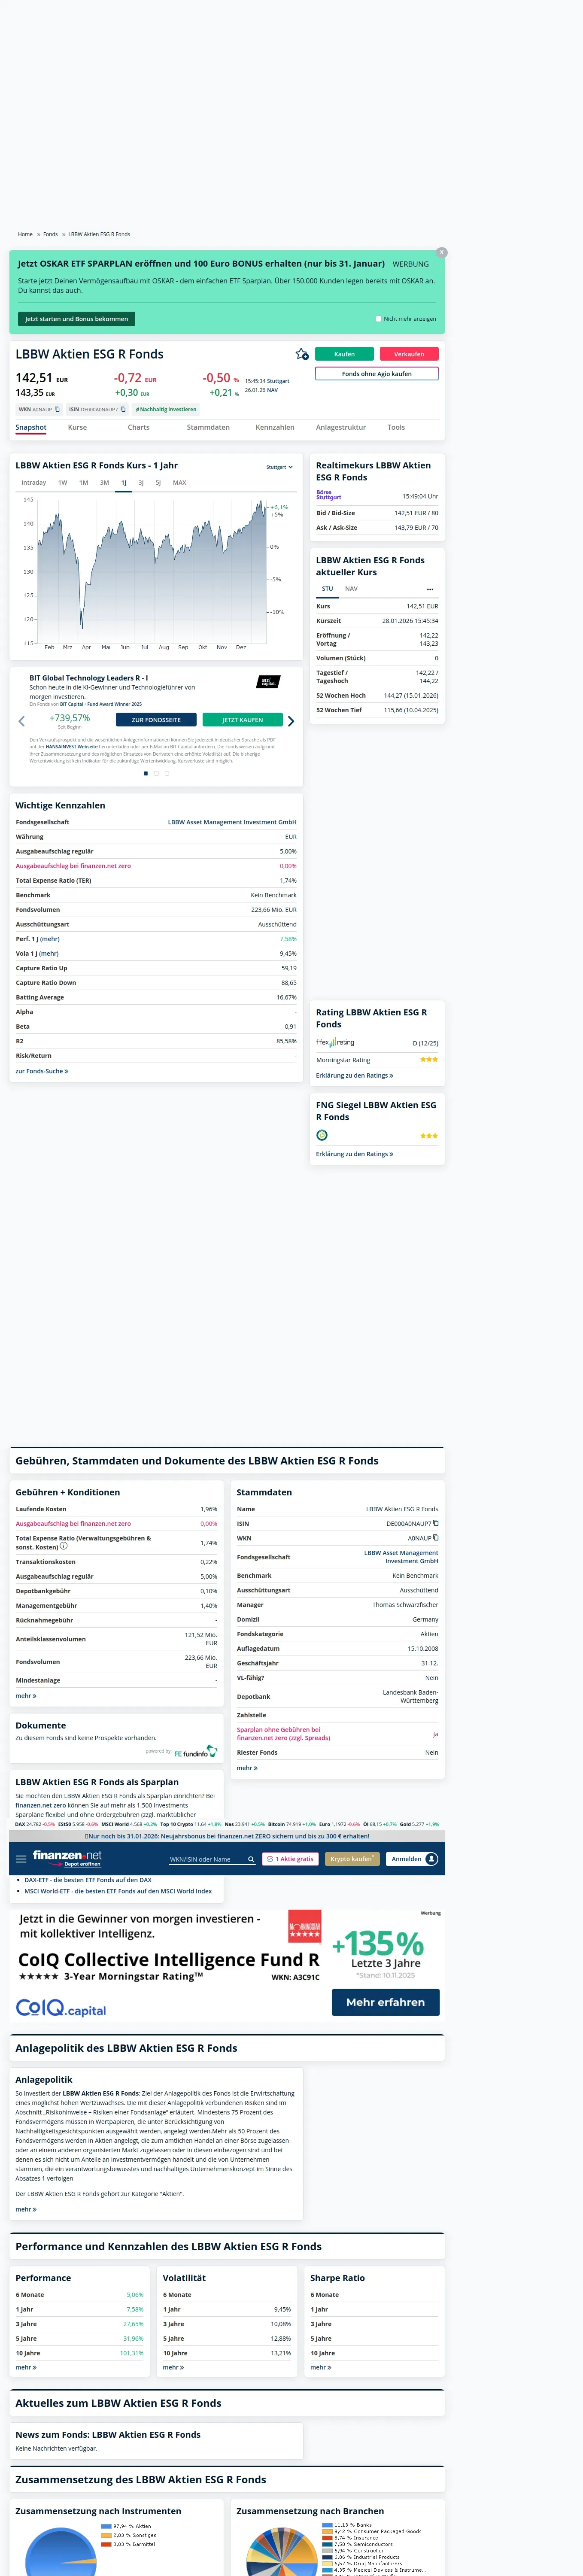Click the green Kaufen button
583x2576 pixels.
click(344, 354)
